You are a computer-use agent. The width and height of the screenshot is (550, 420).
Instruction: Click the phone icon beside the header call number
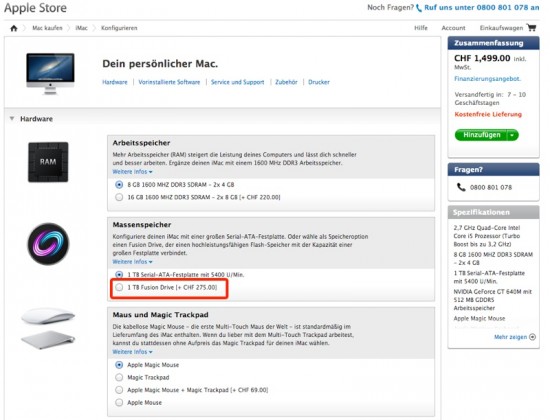[419, 8]
